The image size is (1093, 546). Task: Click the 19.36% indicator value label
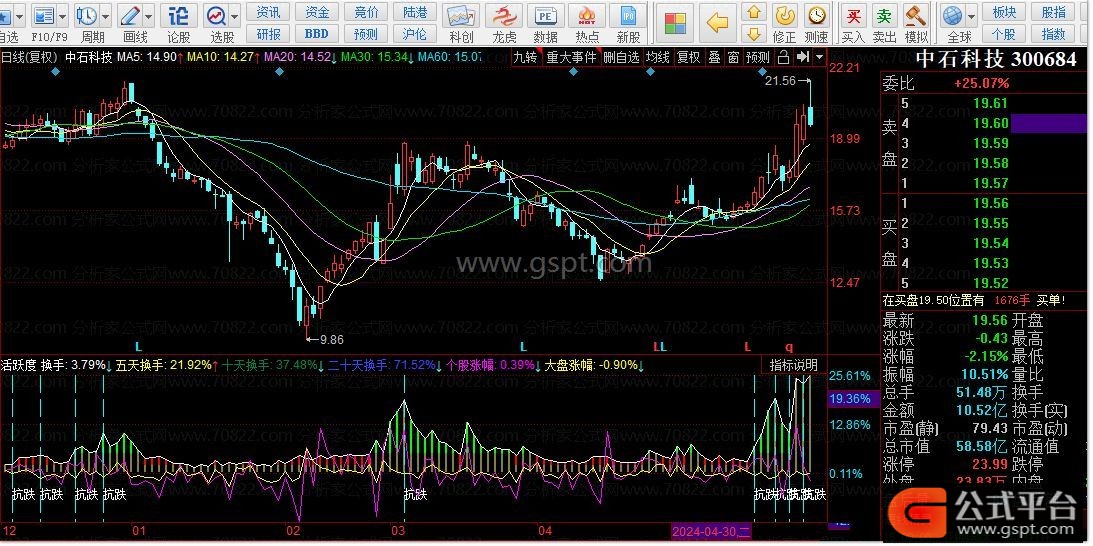click(x=850, y=399)
